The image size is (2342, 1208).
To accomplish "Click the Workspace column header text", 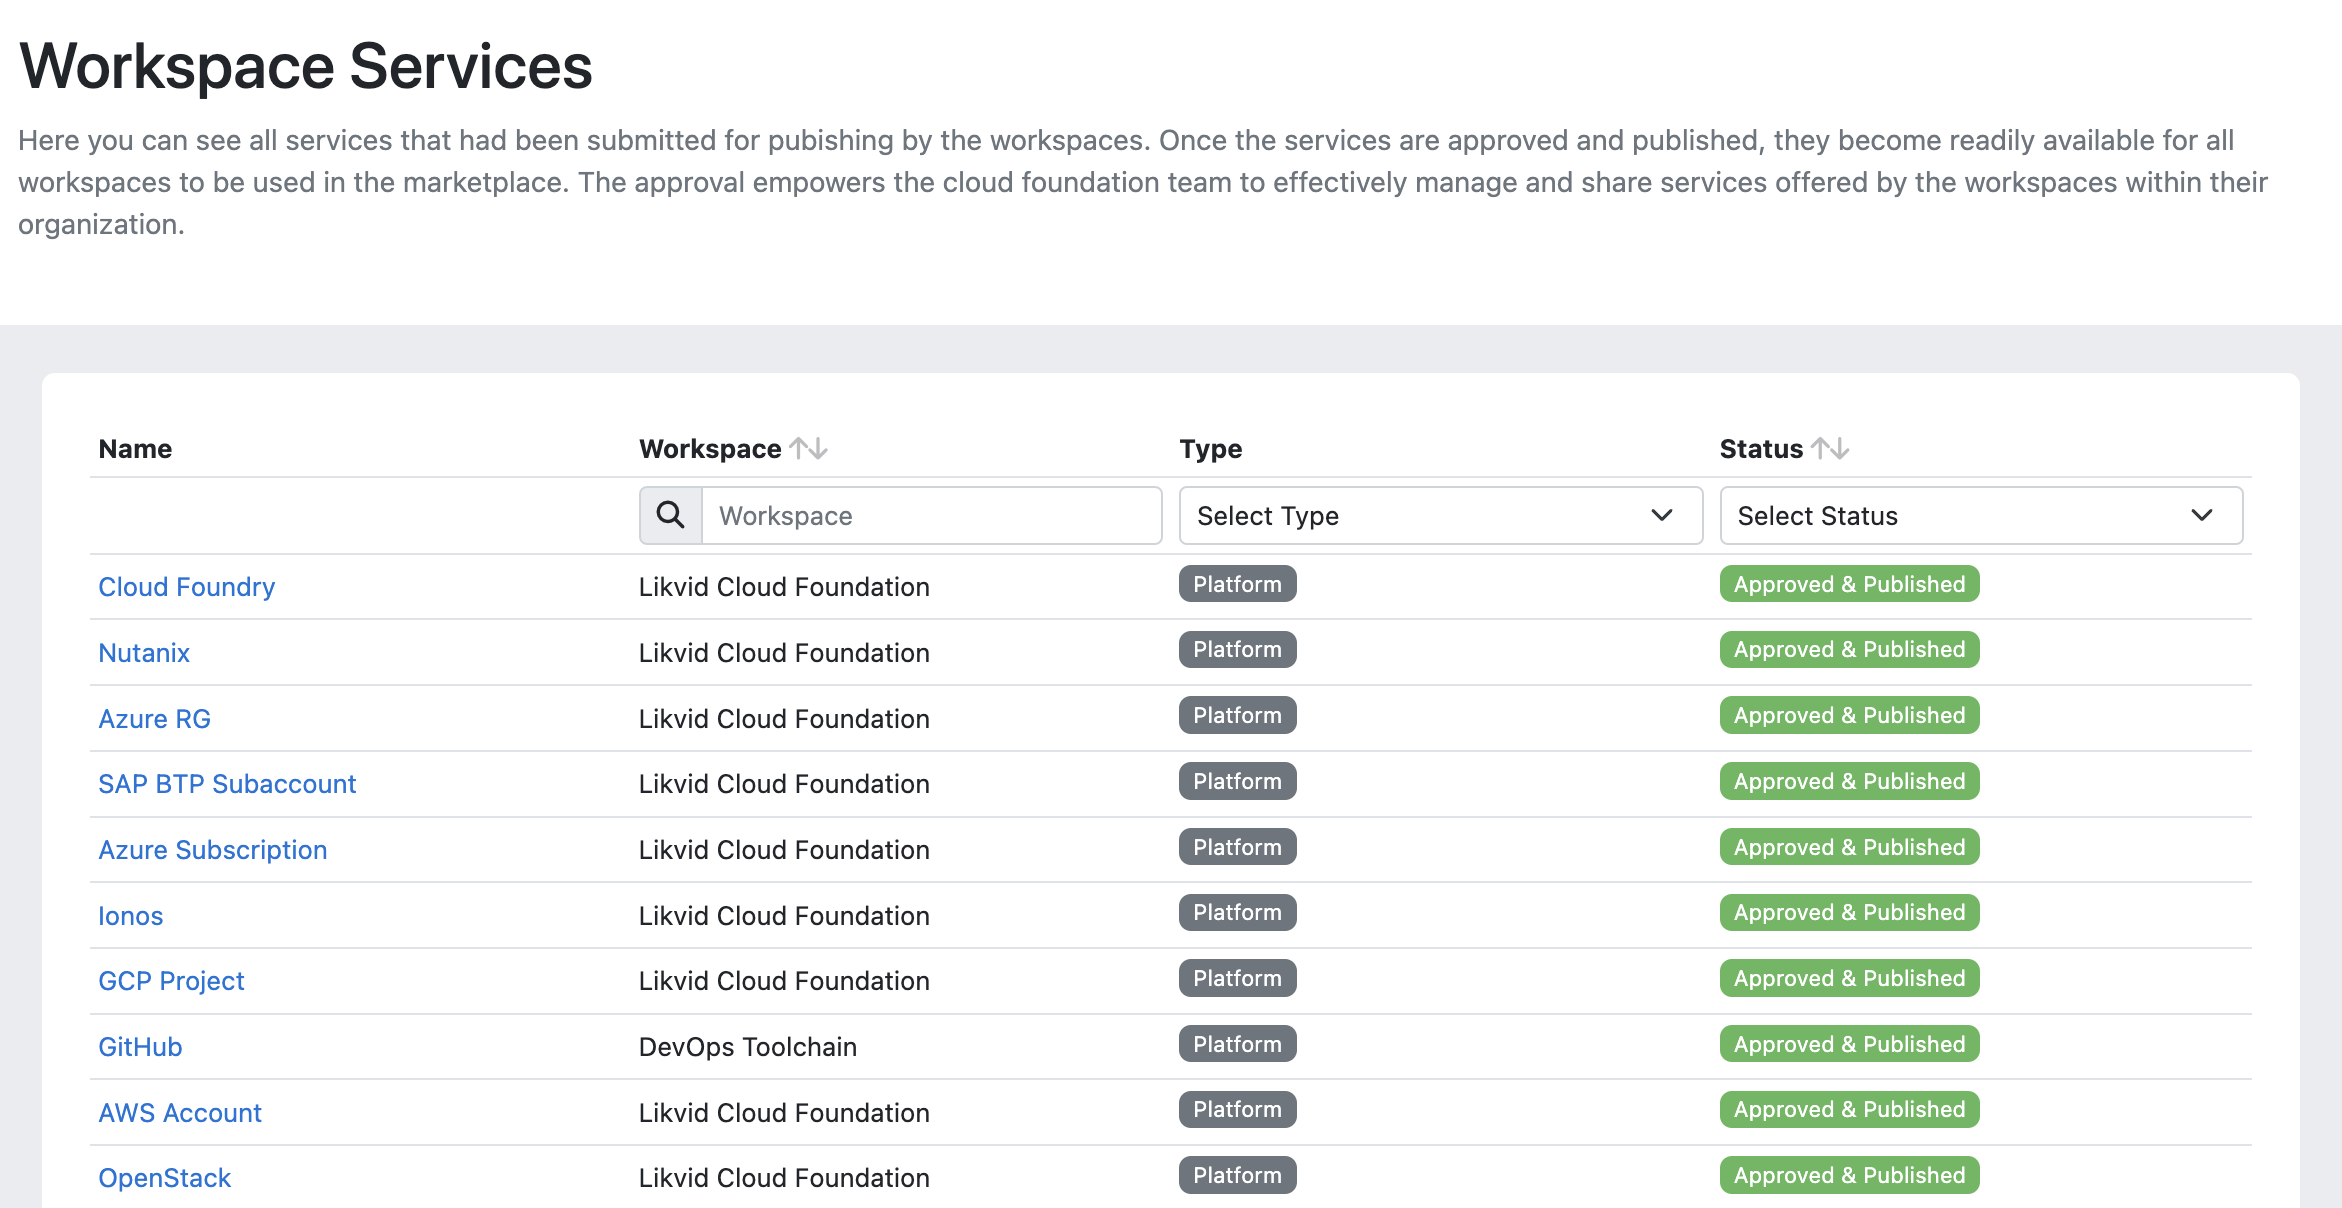I will point(710,449).
